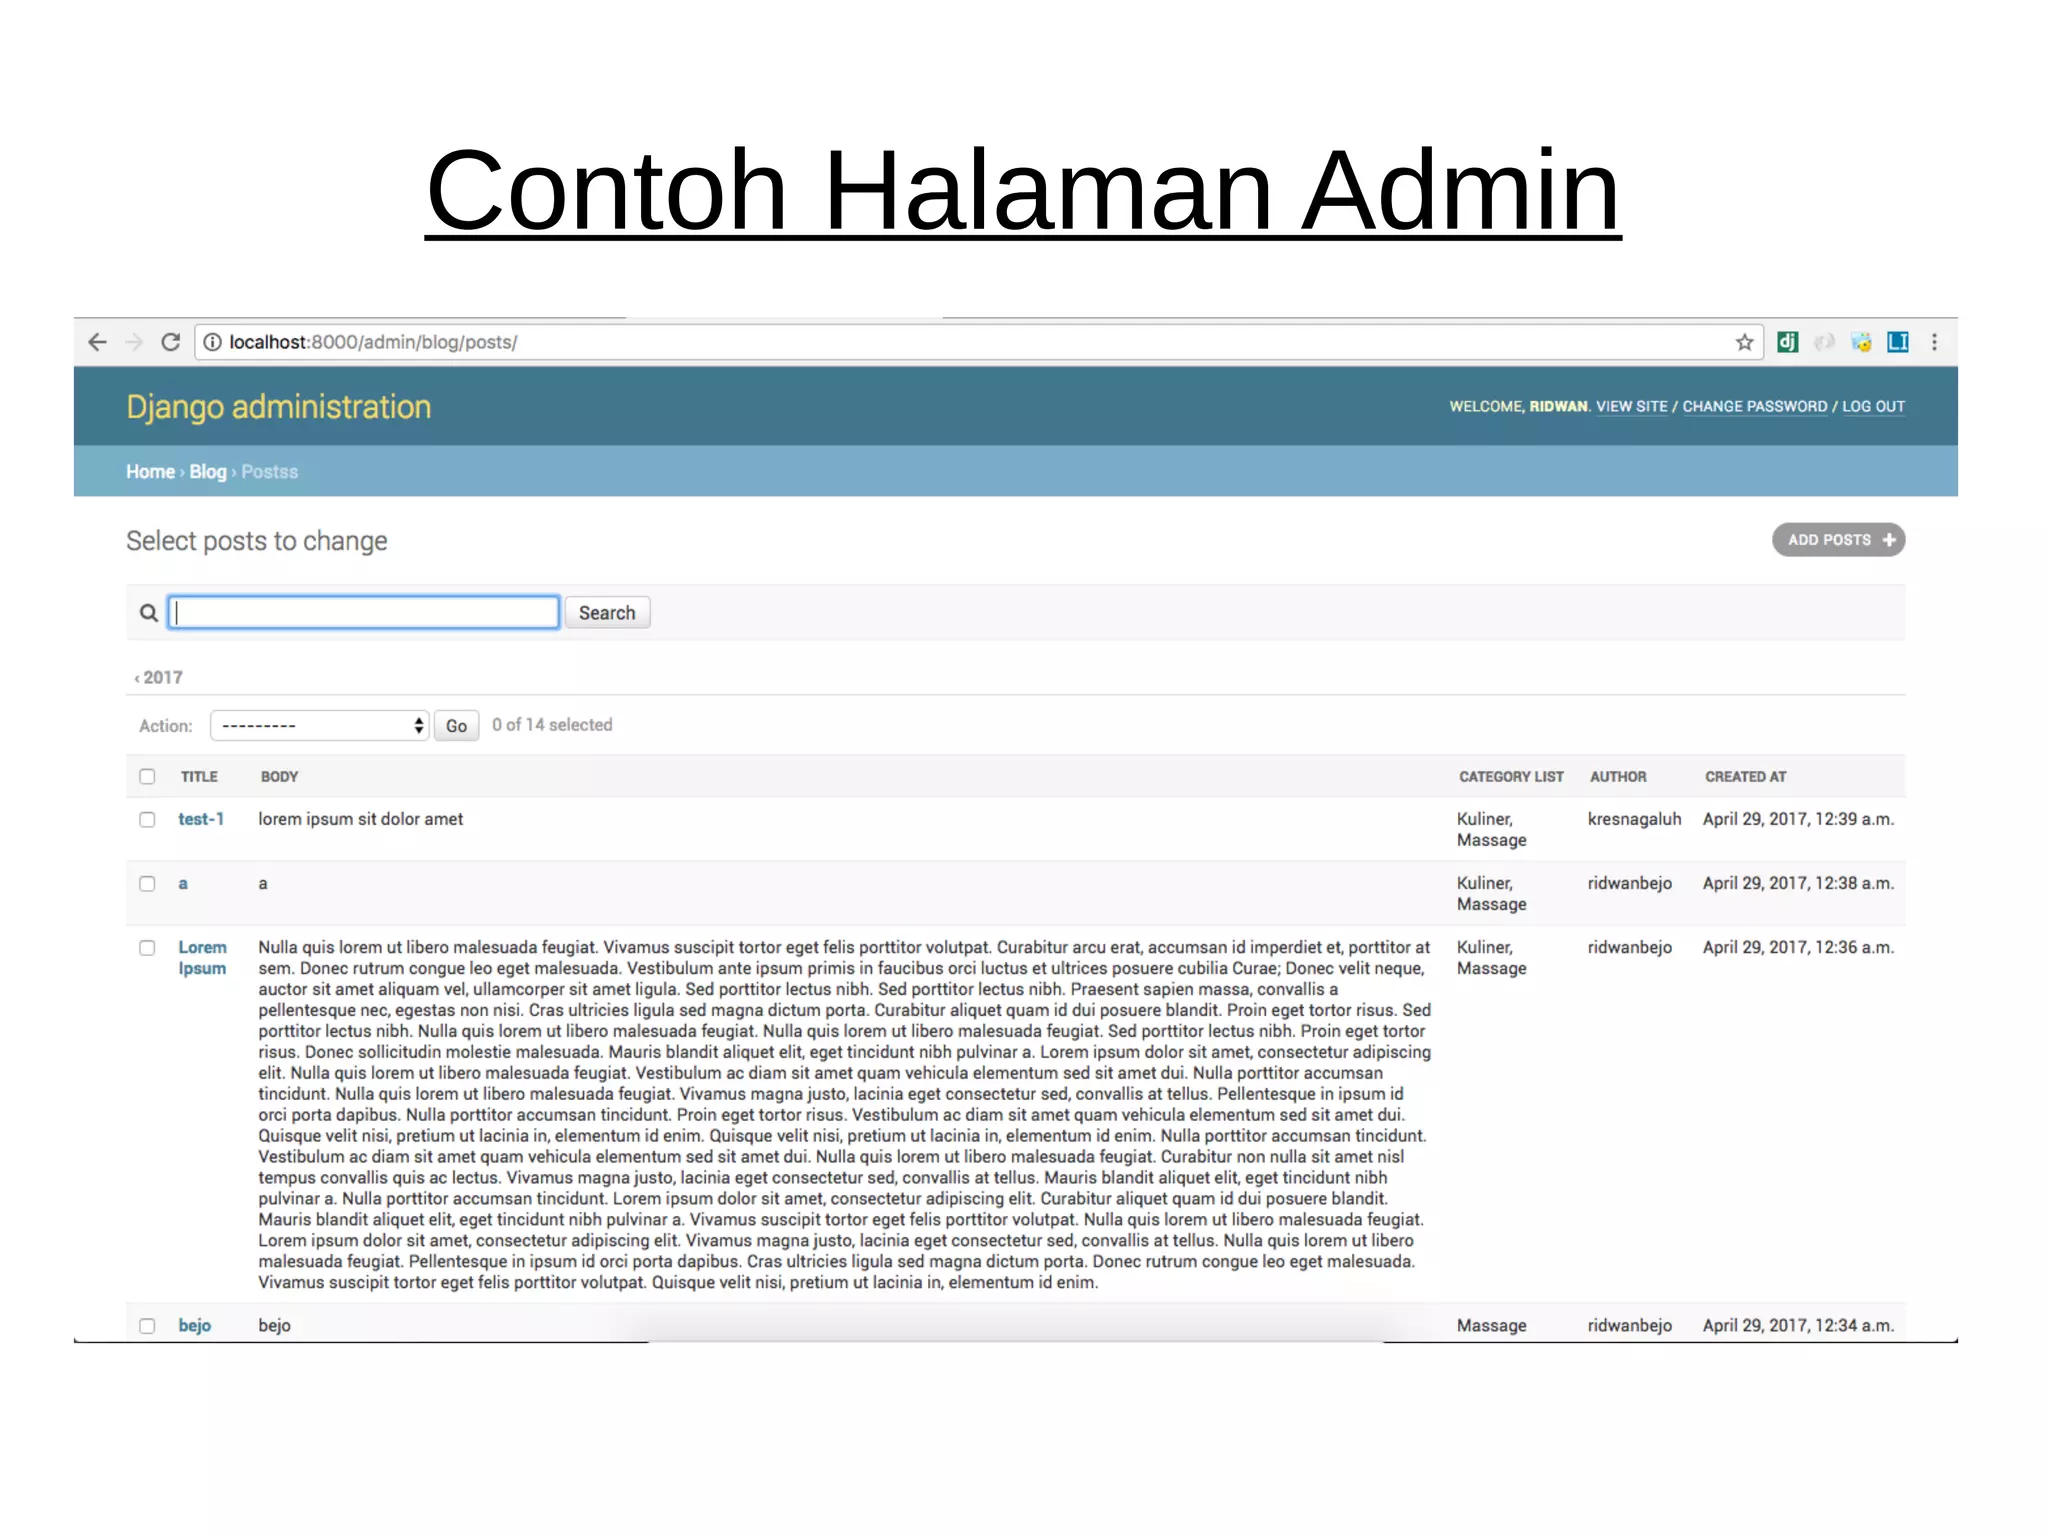Click the View Site link
The width and height of the screenshot is (2048, 1535).
(1631, 406)
